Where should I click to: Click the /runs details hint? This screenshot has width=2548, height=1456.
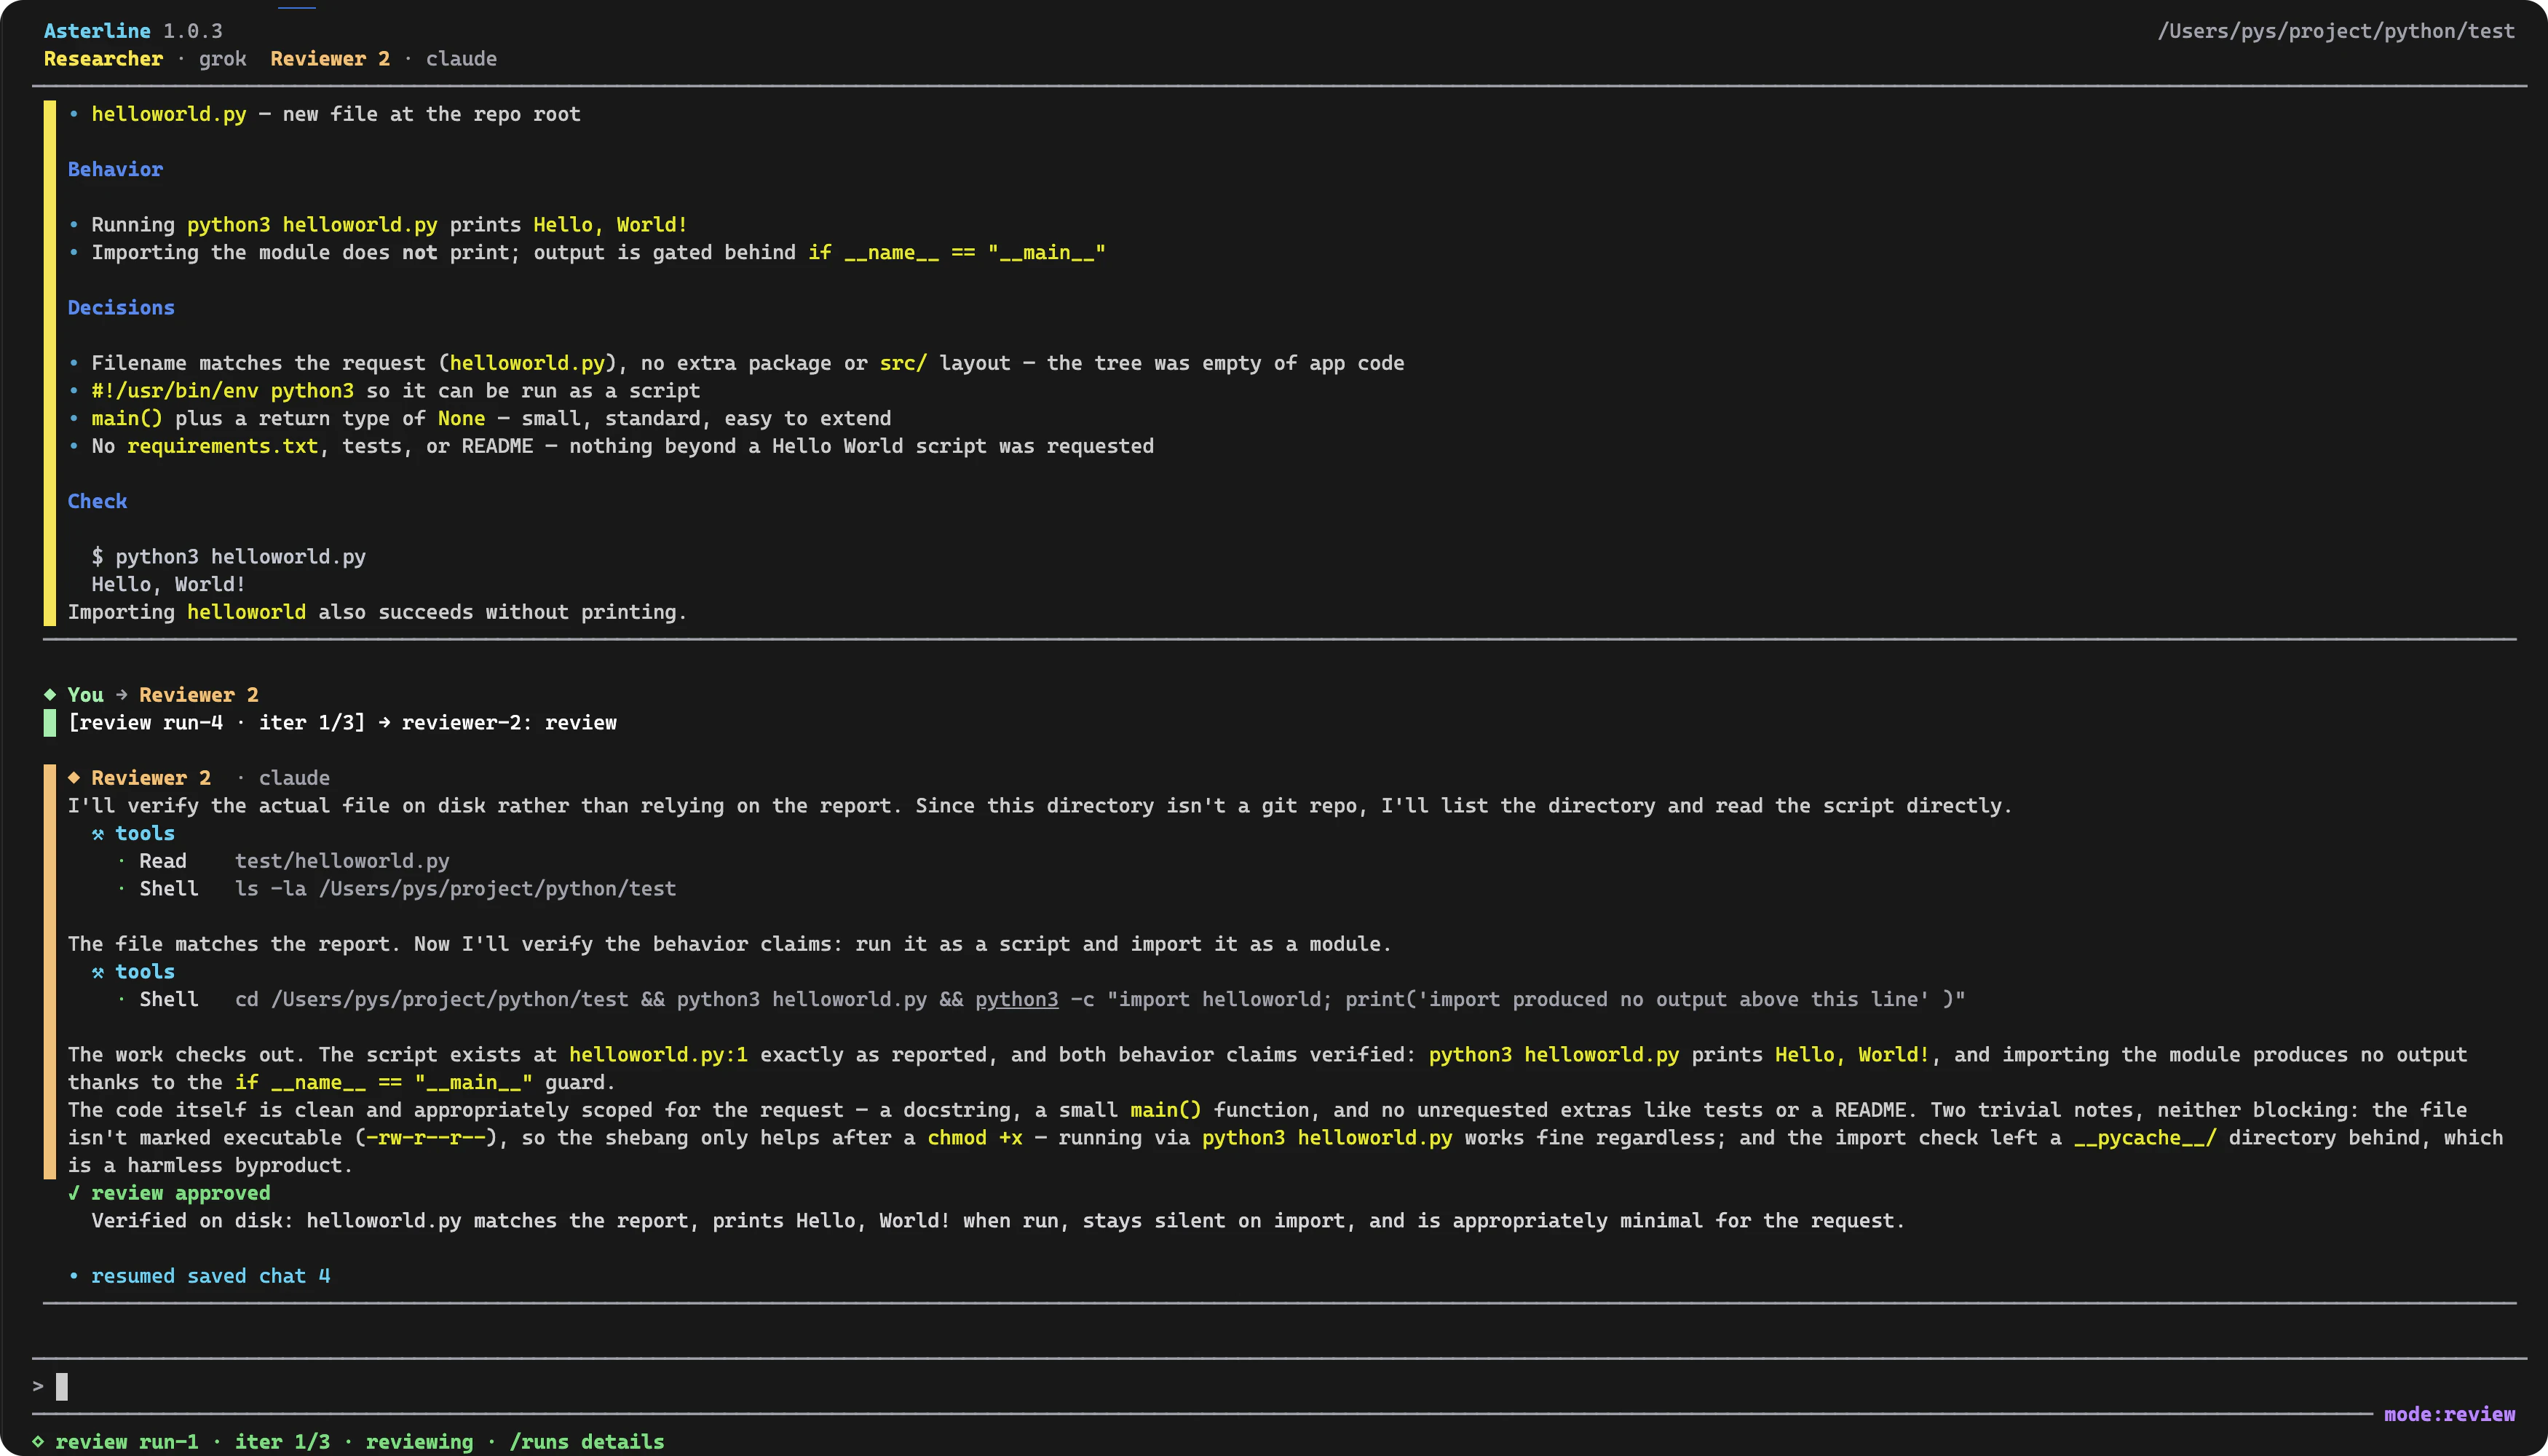pos(587,1442)
